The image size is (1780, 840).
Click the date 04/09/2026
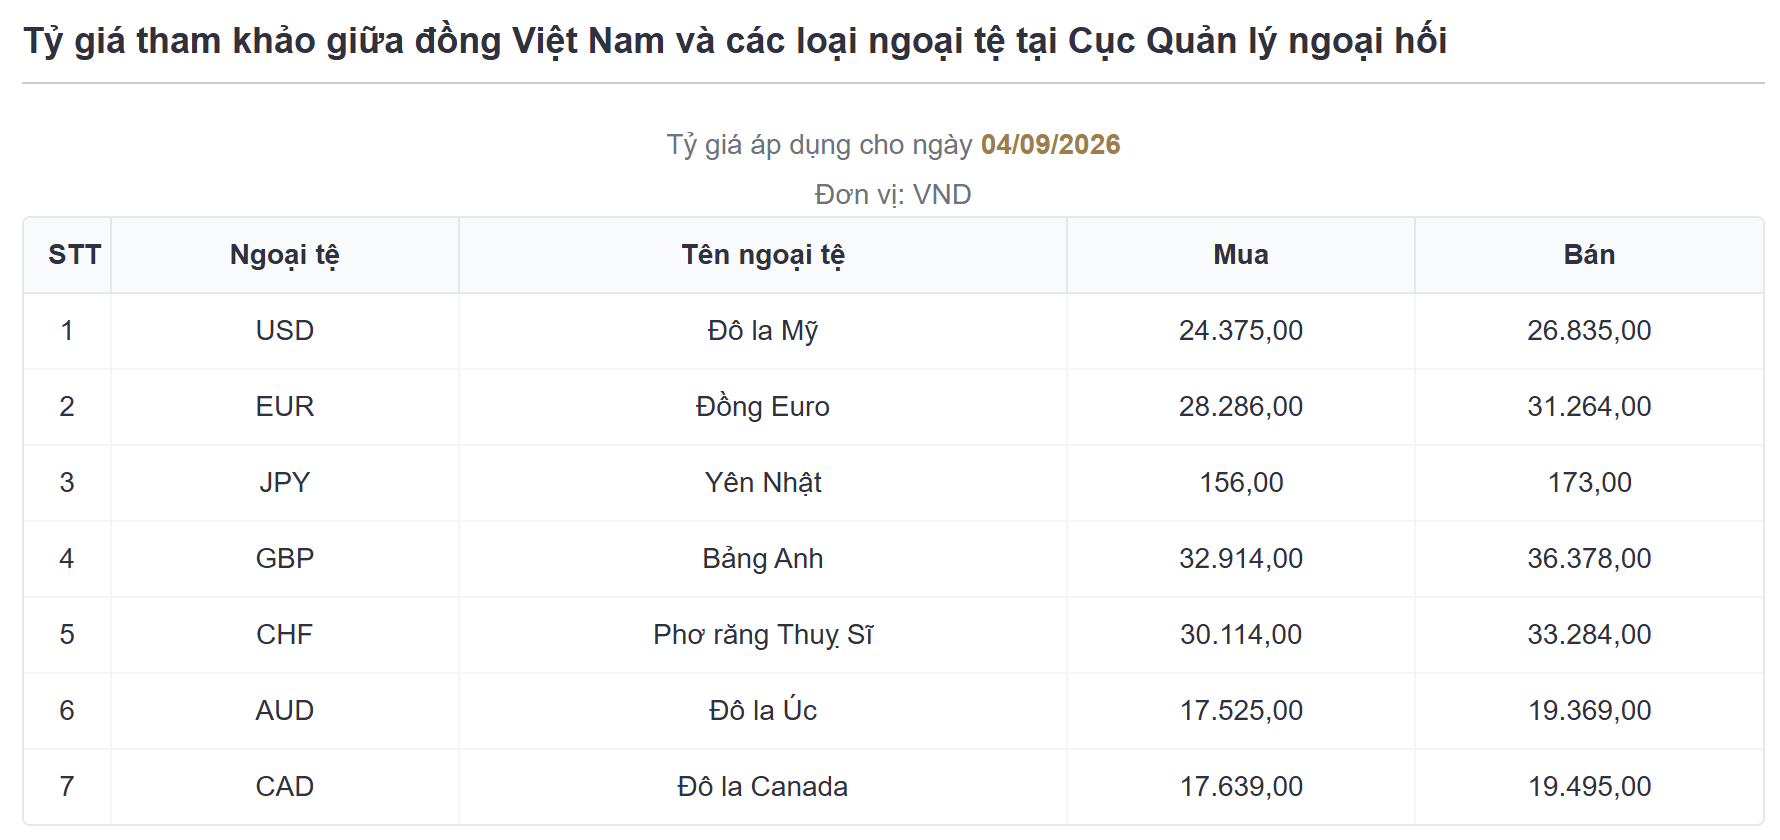tap(1050, 145)
